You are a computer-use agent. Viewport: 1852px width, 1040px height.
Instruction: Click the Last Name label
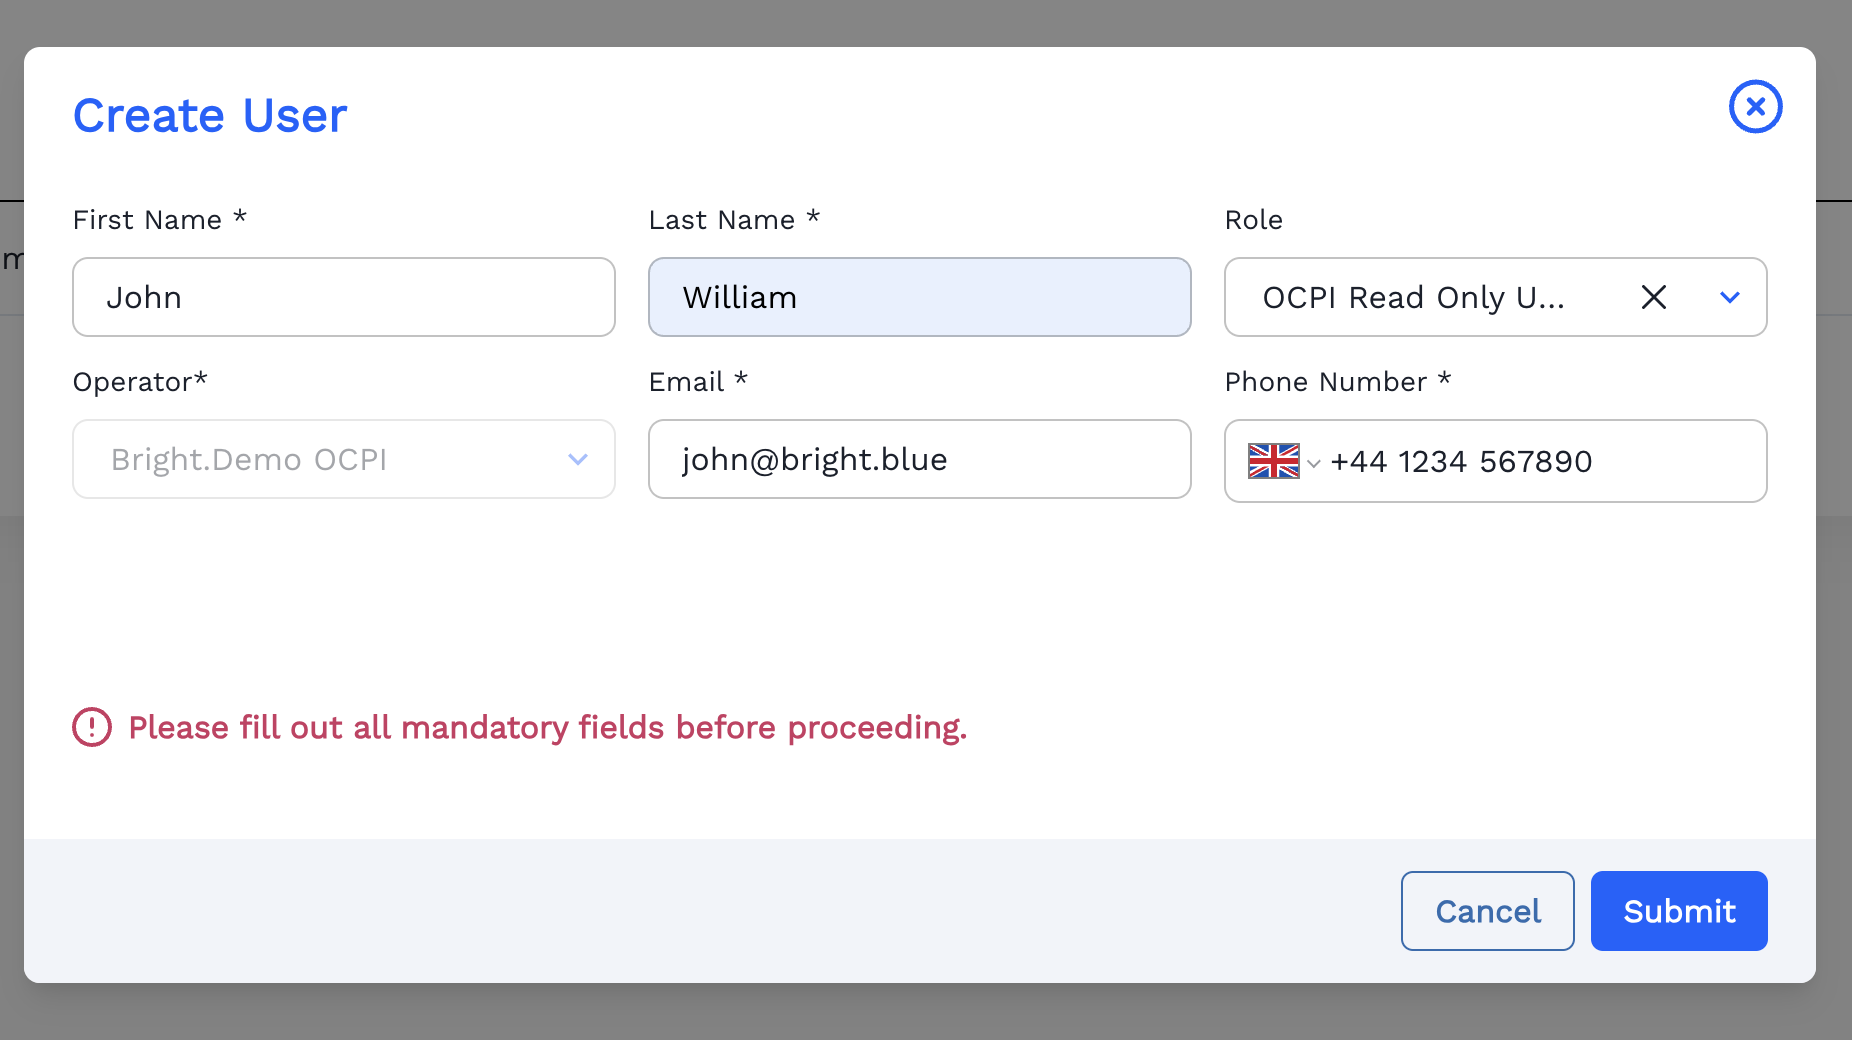(722, 220)
